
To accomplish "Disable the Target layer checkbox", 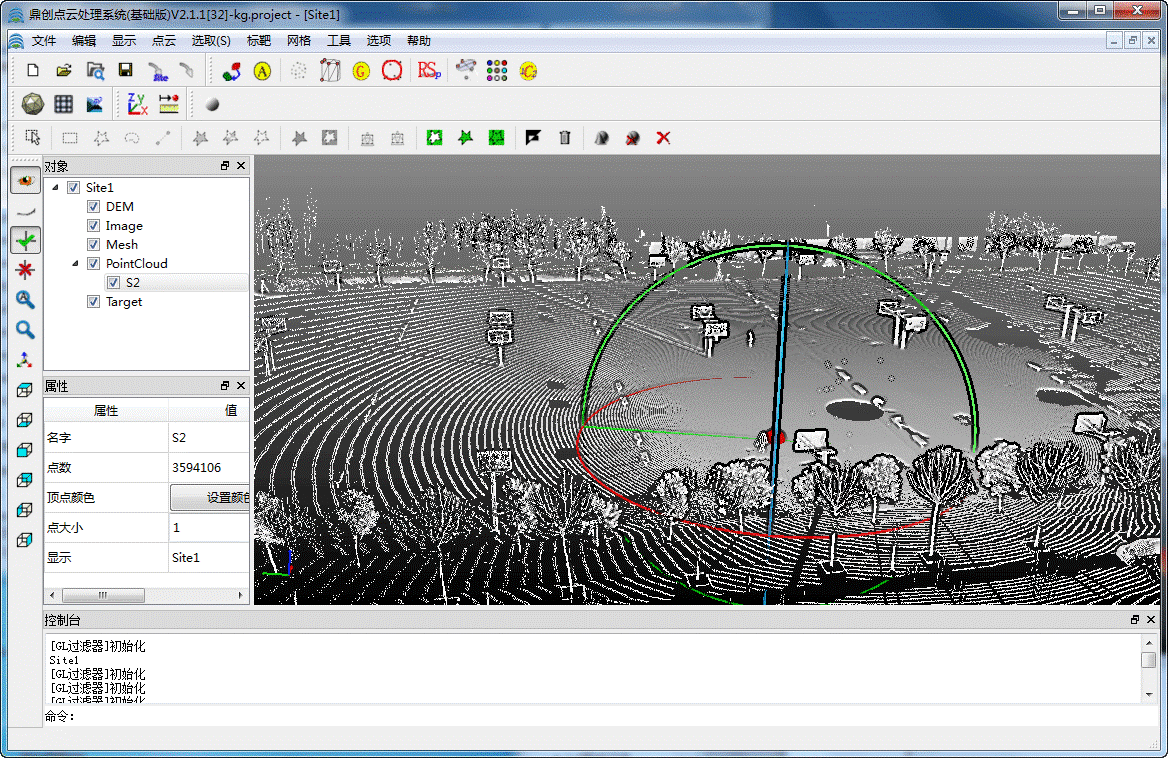I will tap(93, 302).
